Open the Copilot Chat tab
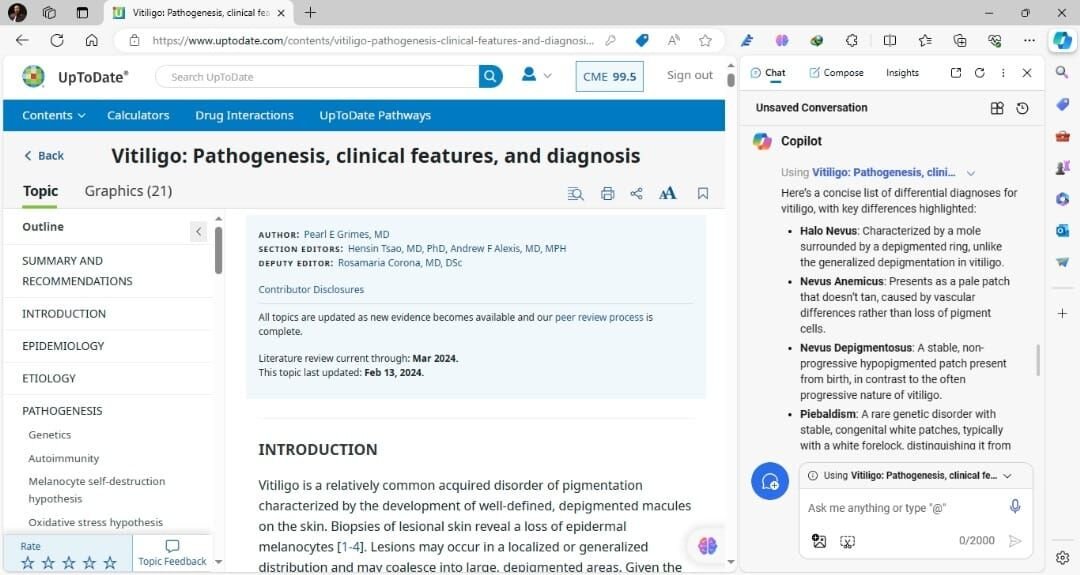 point(767,72)
